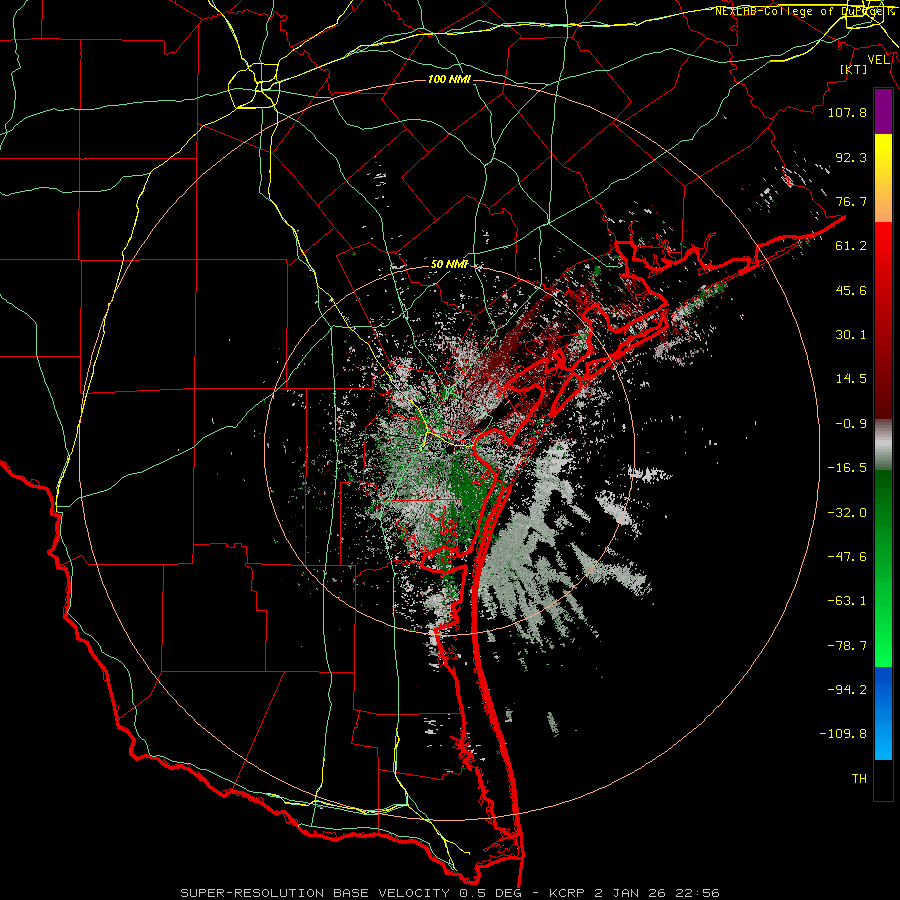Click the [KT] units label
Image resolution: width=900 pixels, height=900 pixels.
click(x=854, y=69)
